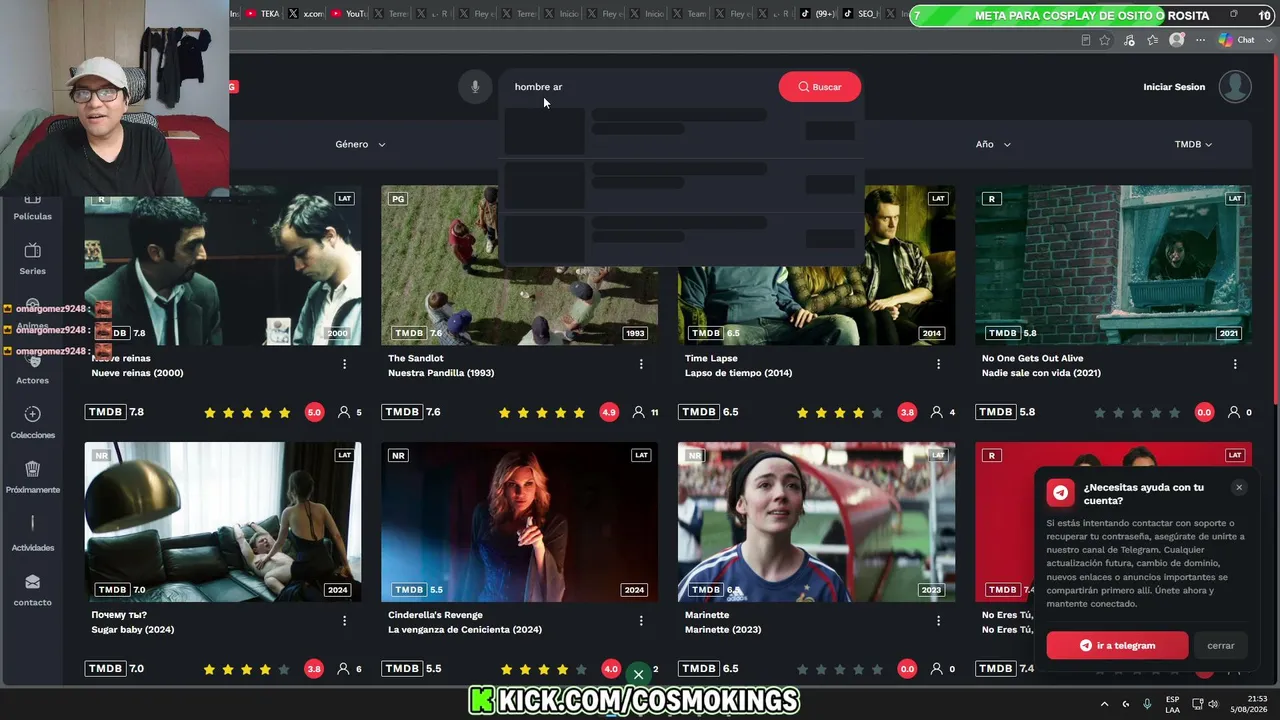Click the ESP LAA language indicator
1280x720 pixels.
1172,704
